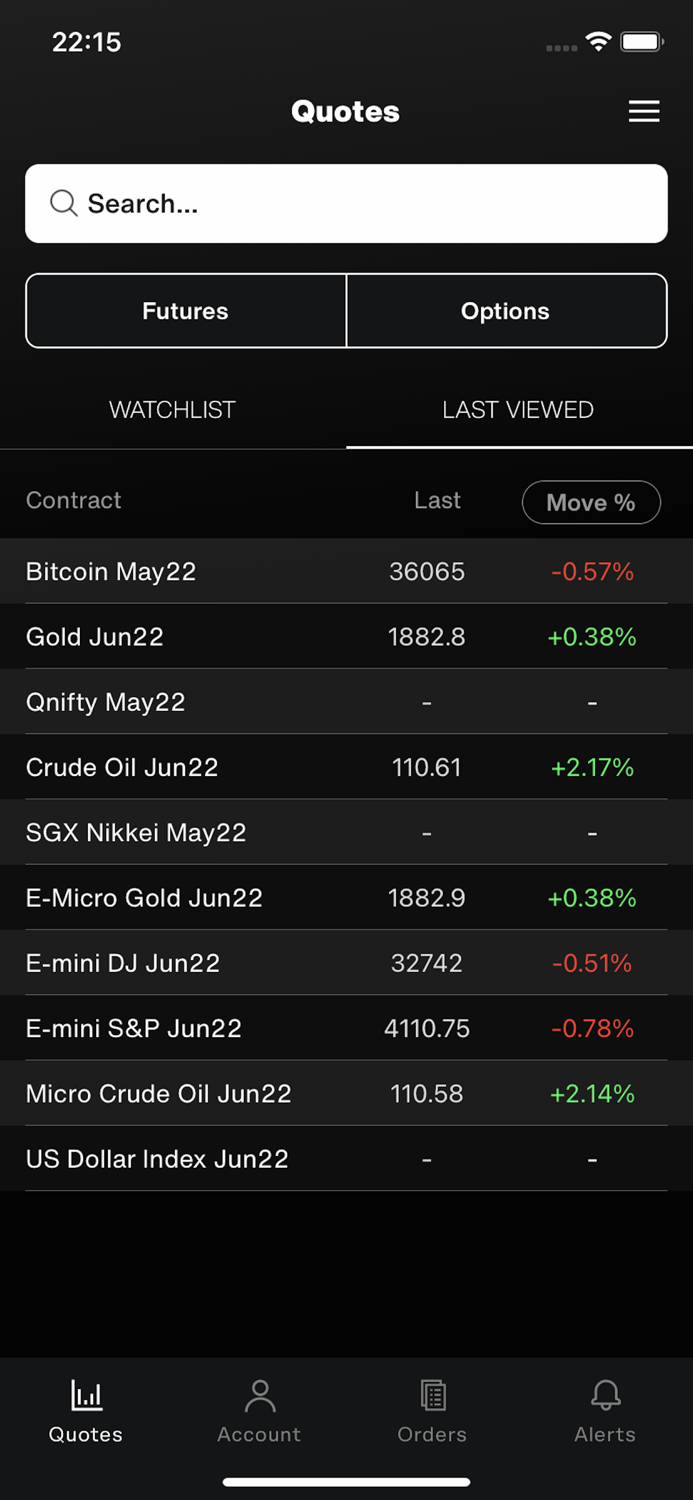Switch to the Options segment

tap(506, 311)
